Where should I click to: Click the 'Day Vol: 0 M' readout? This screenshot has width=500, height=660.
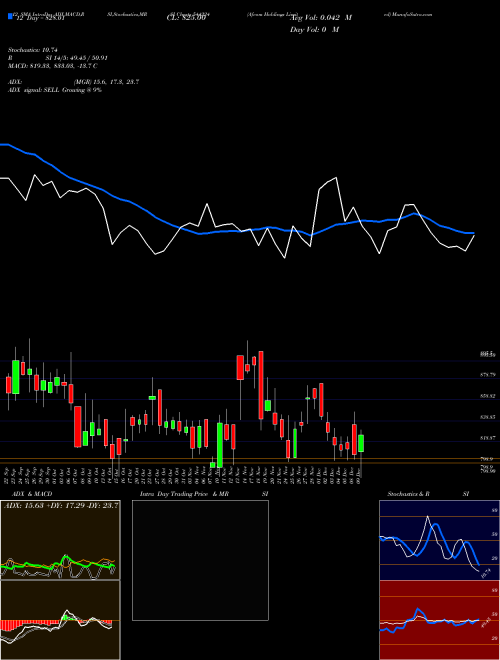coord(314,30)
